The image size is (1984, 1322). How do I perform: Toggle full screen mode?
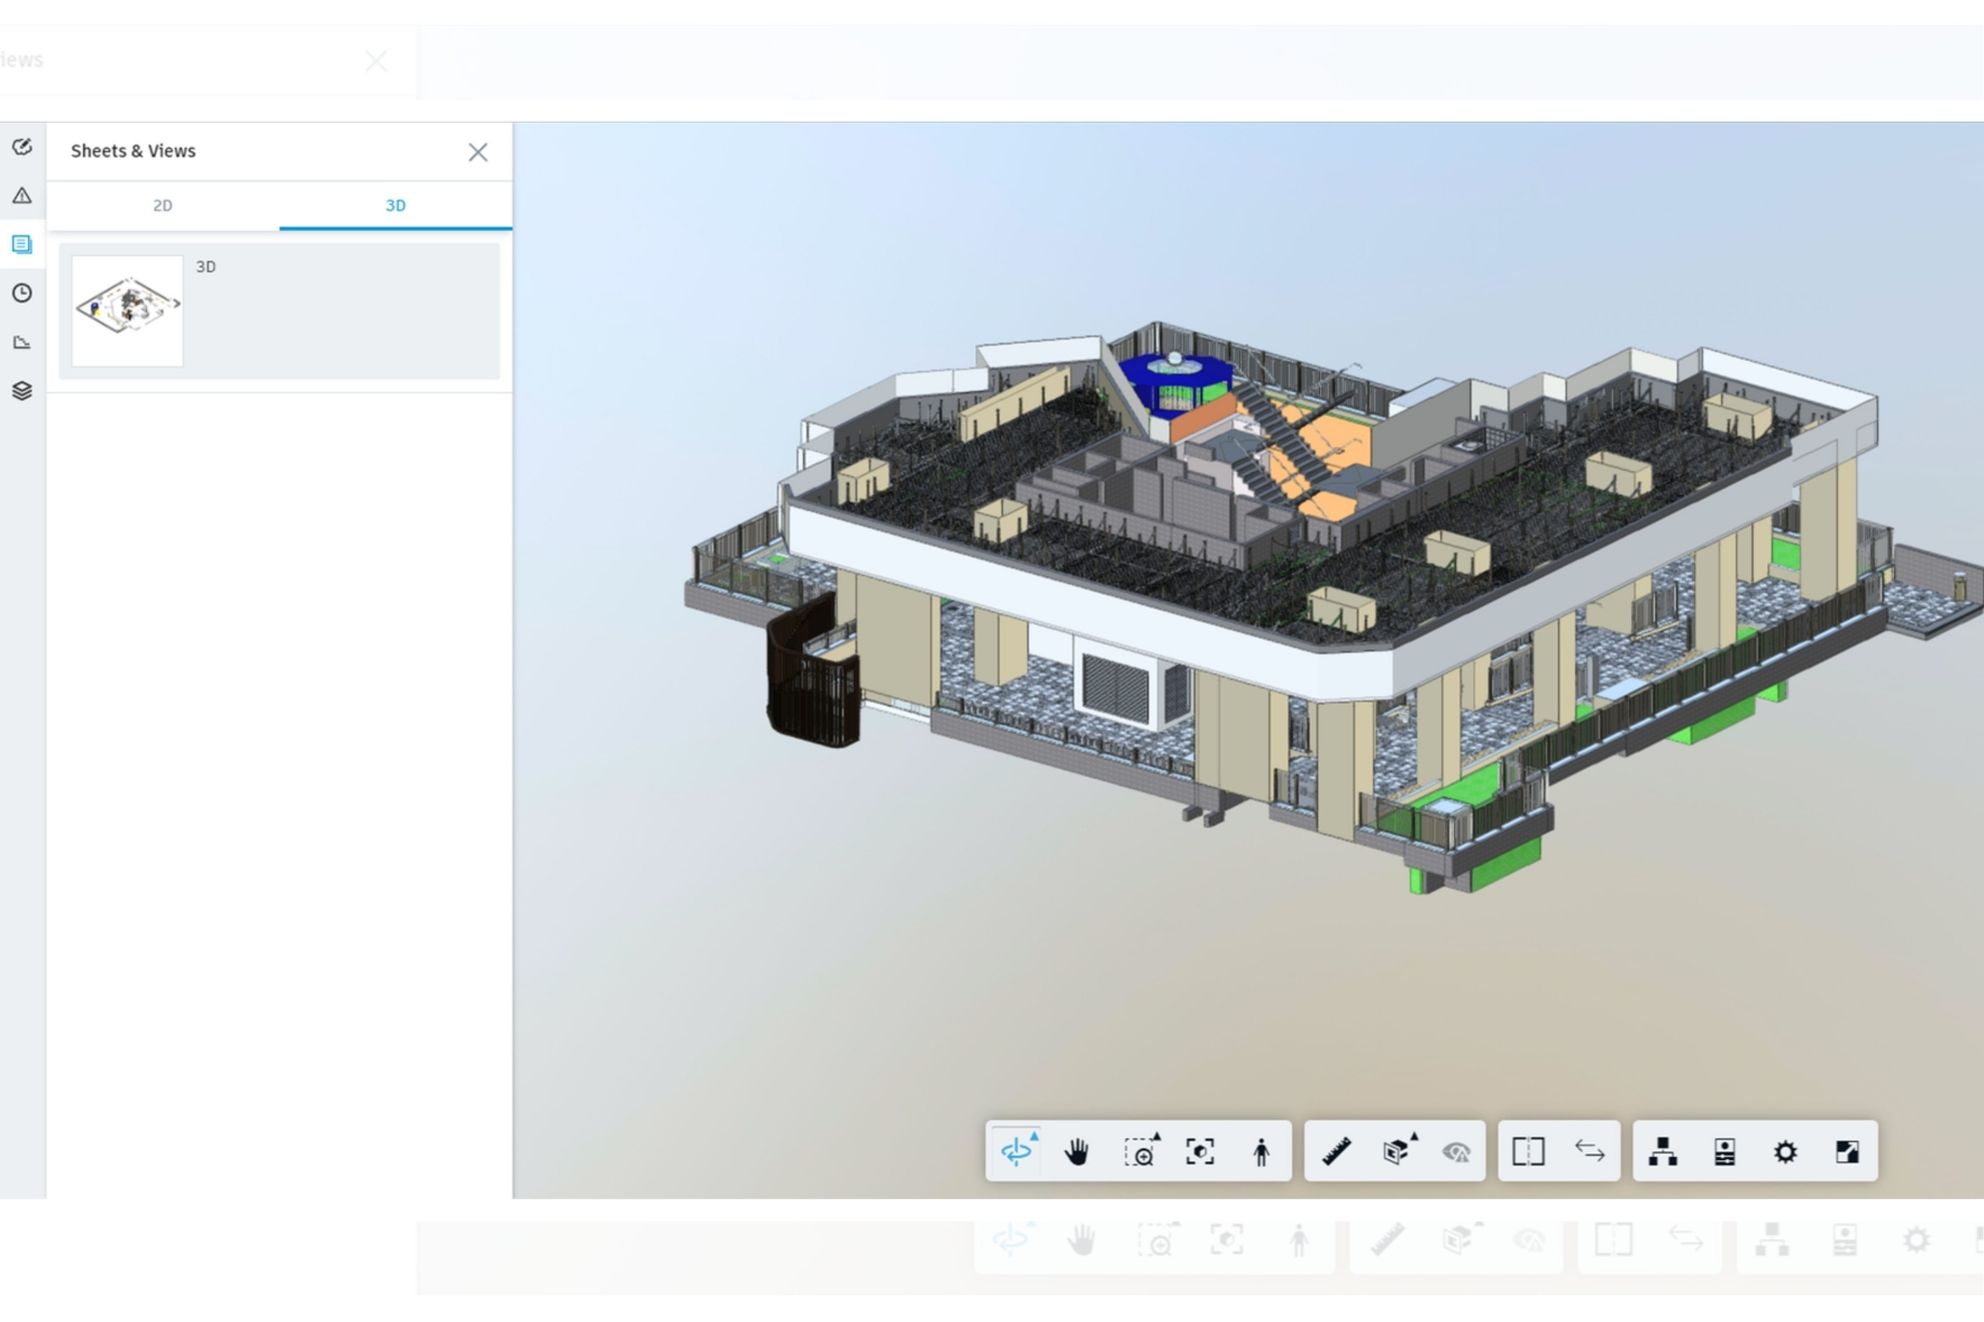coord(1847,1152)
